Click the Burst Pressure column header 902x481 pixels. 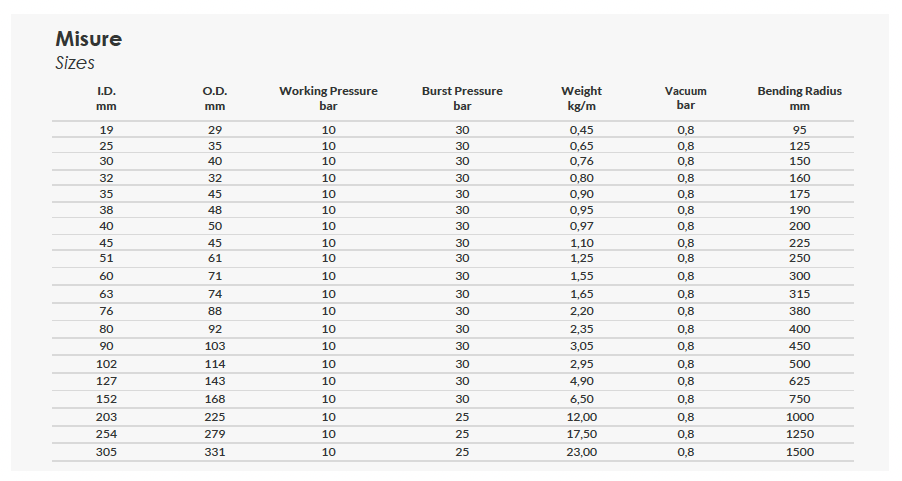(x=462, y=98)
